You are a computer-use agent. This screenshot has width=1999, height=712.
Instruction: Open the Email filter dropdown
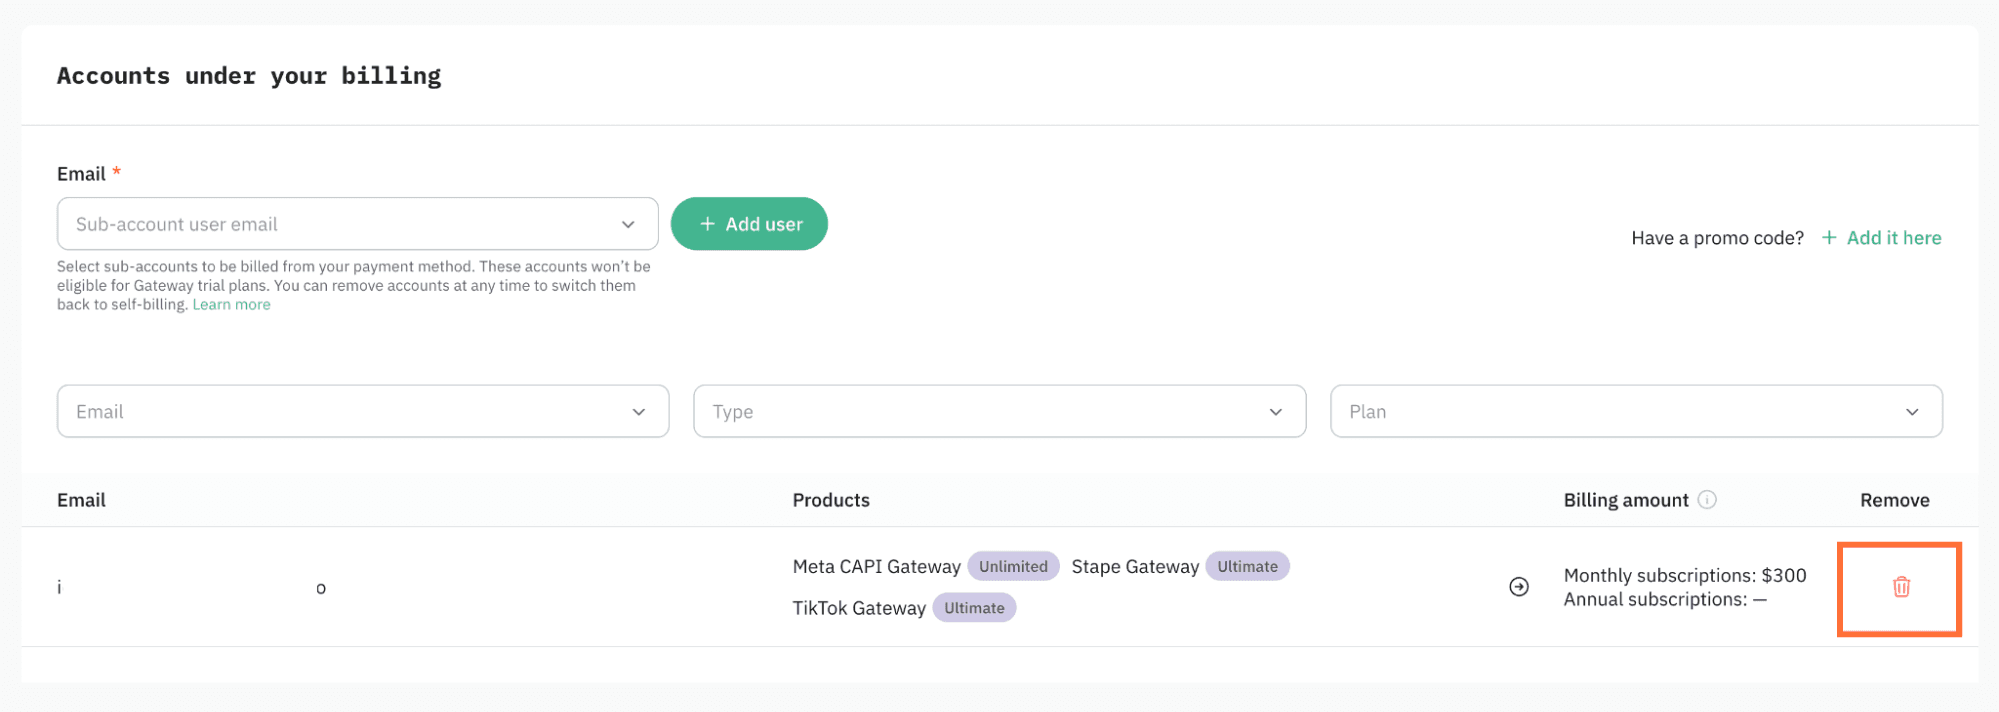363,411
